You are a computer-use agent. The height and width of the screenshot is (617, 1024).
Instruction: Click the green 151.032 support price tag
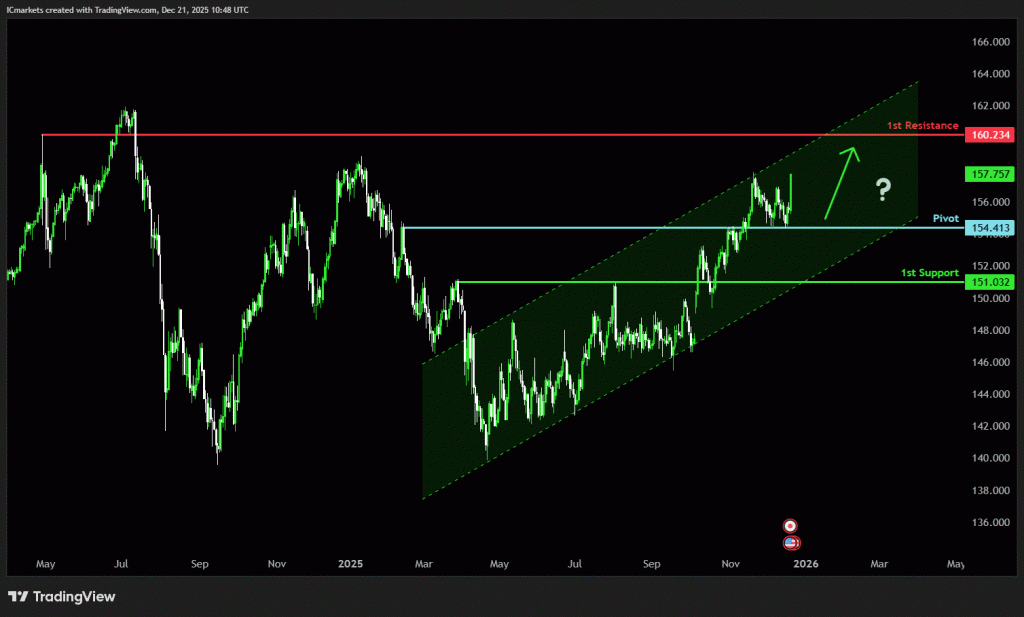pos(989,283)
